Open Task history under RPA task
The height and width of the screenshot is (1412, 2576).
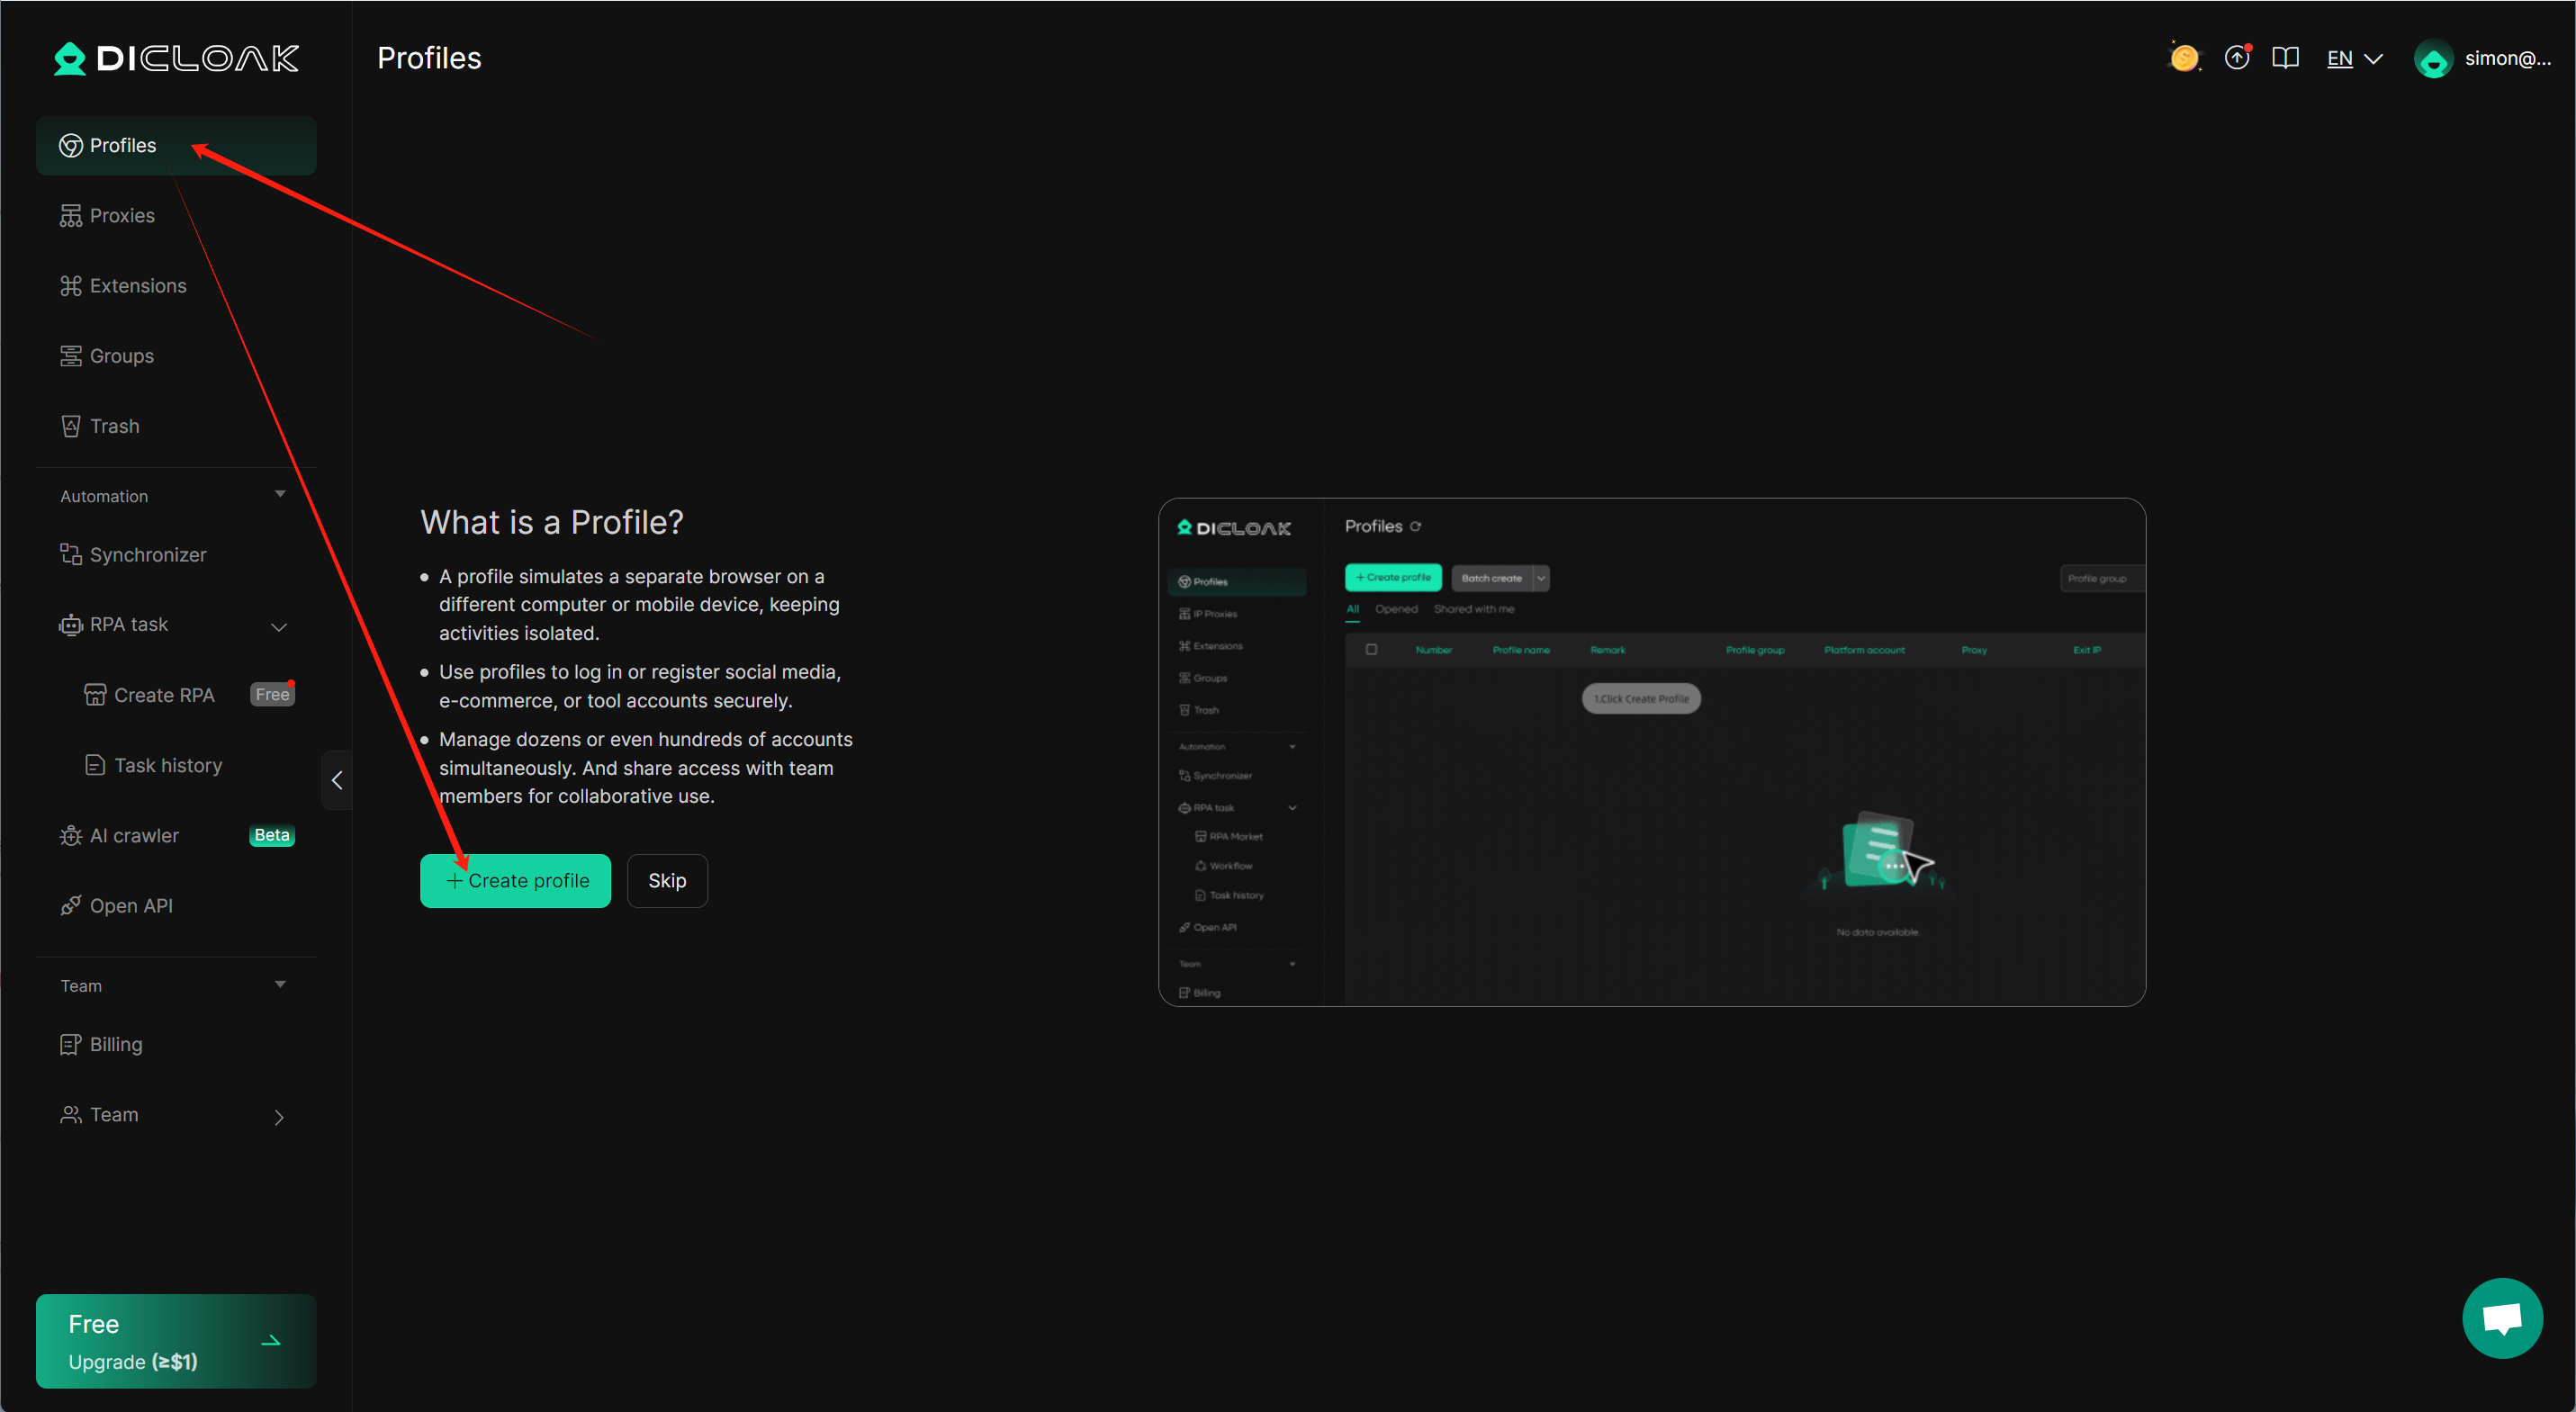pos(167,765)
